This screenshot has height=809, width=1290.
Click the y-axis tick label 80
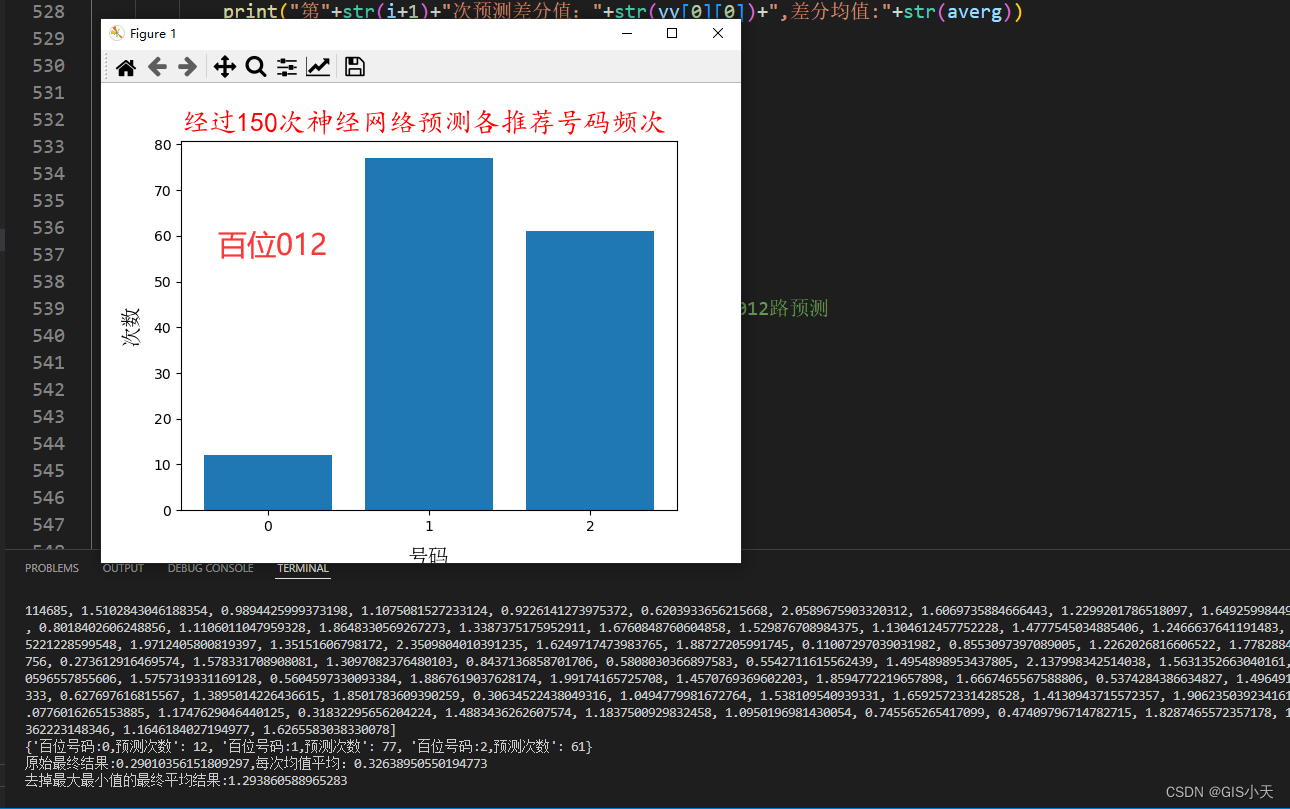(x=164, y=144)
